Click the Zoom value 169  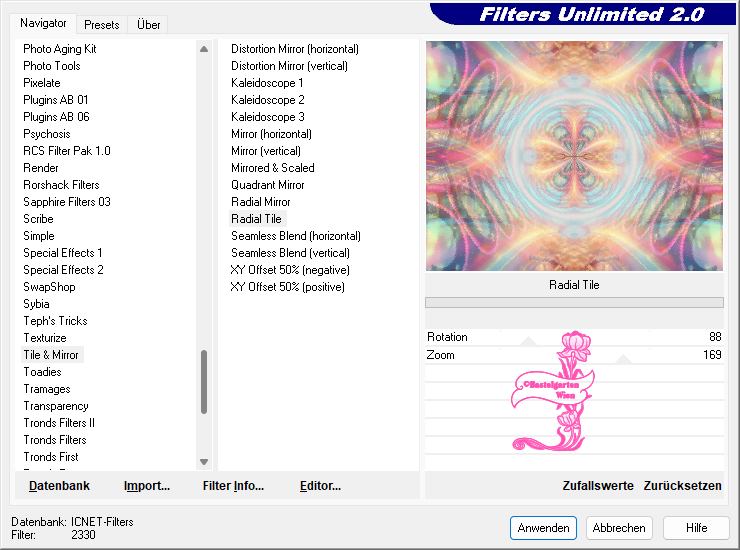point(712,355)
